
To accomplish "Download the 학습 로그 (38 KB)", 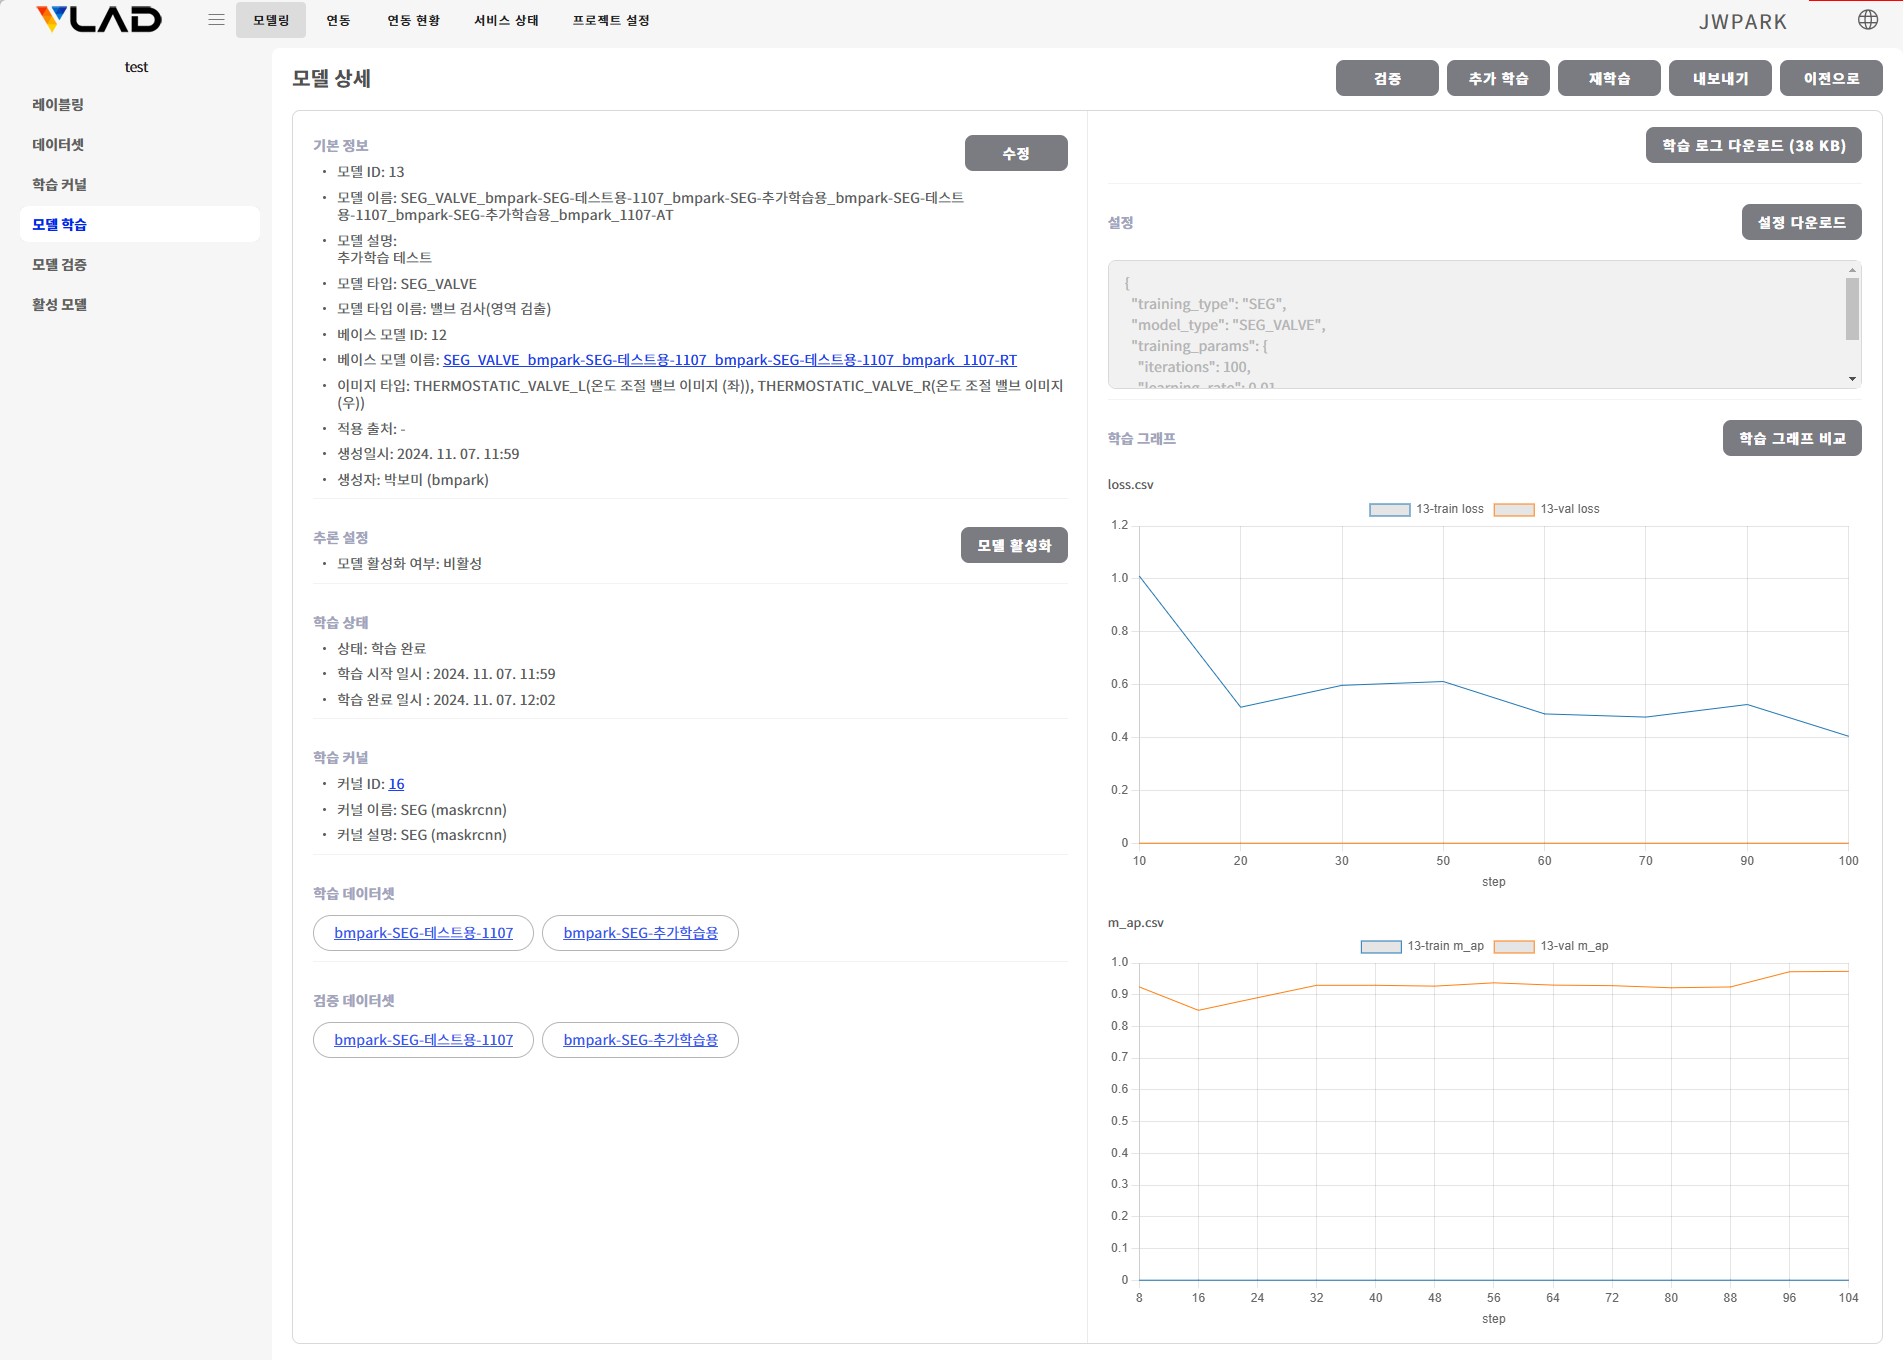I will pyautogui.click(x=1754, y=145).
